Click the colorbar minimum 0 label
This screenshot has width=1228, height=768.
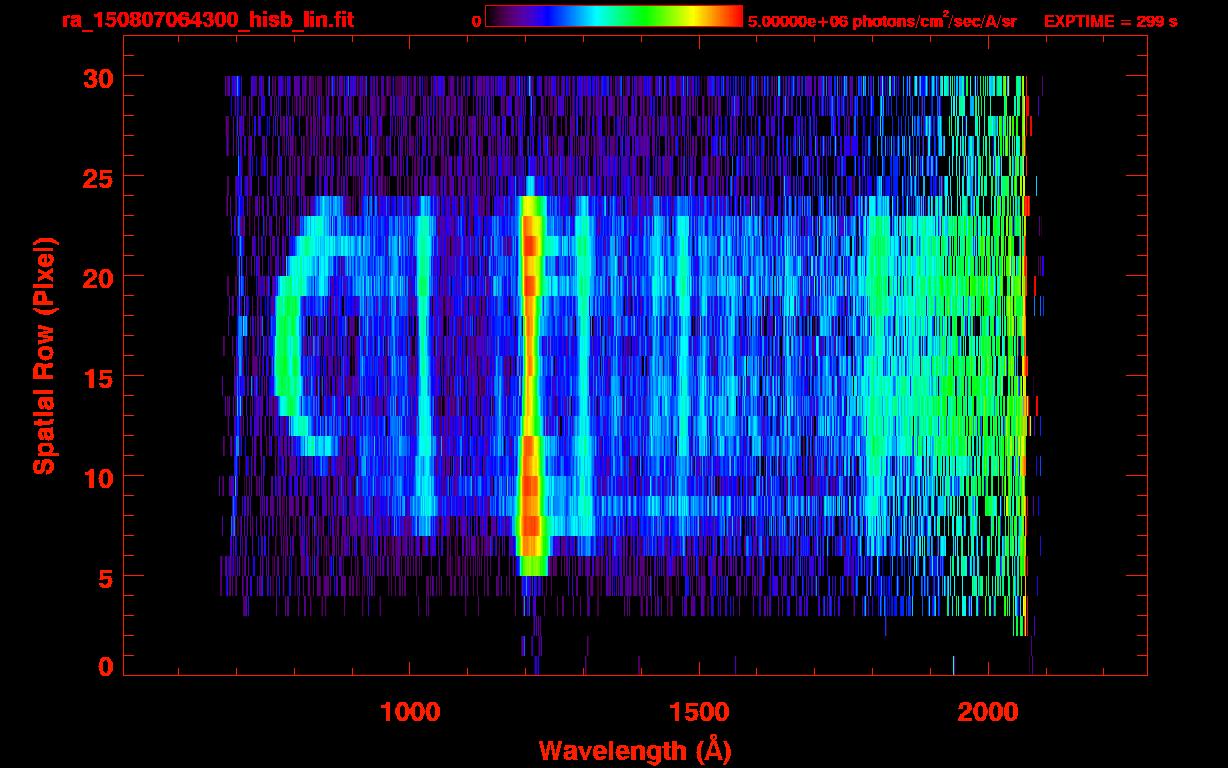click(x=476, y=21)
